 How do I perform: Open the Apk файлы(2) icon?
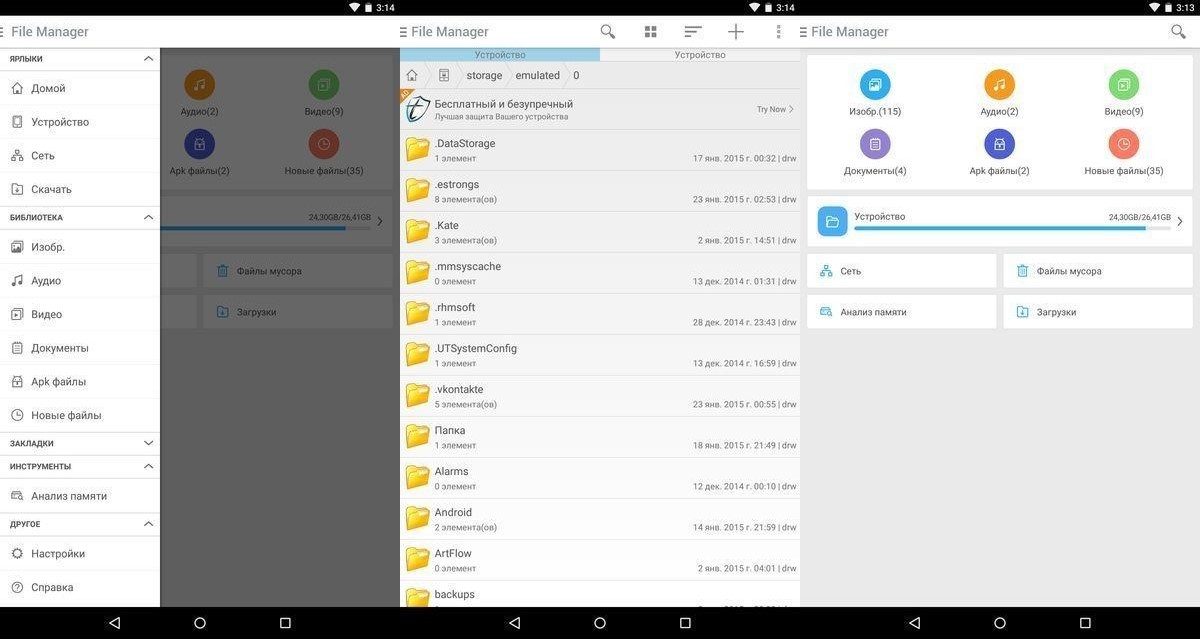click(998, 144)
